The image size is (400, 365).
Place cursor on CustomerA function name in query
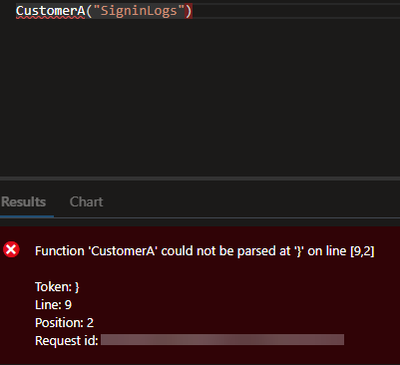[50, 11]
